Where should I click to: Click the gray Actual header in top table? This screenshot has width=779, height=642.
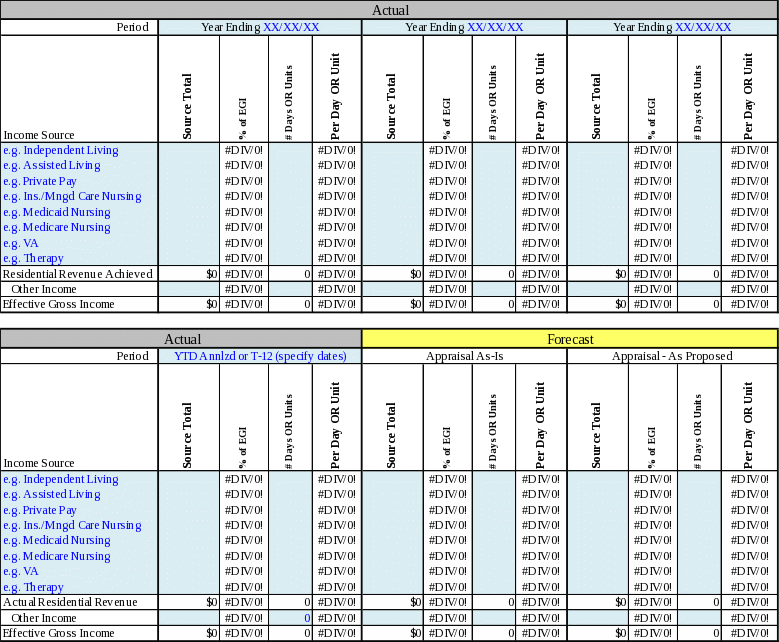(x=389, y=10)
